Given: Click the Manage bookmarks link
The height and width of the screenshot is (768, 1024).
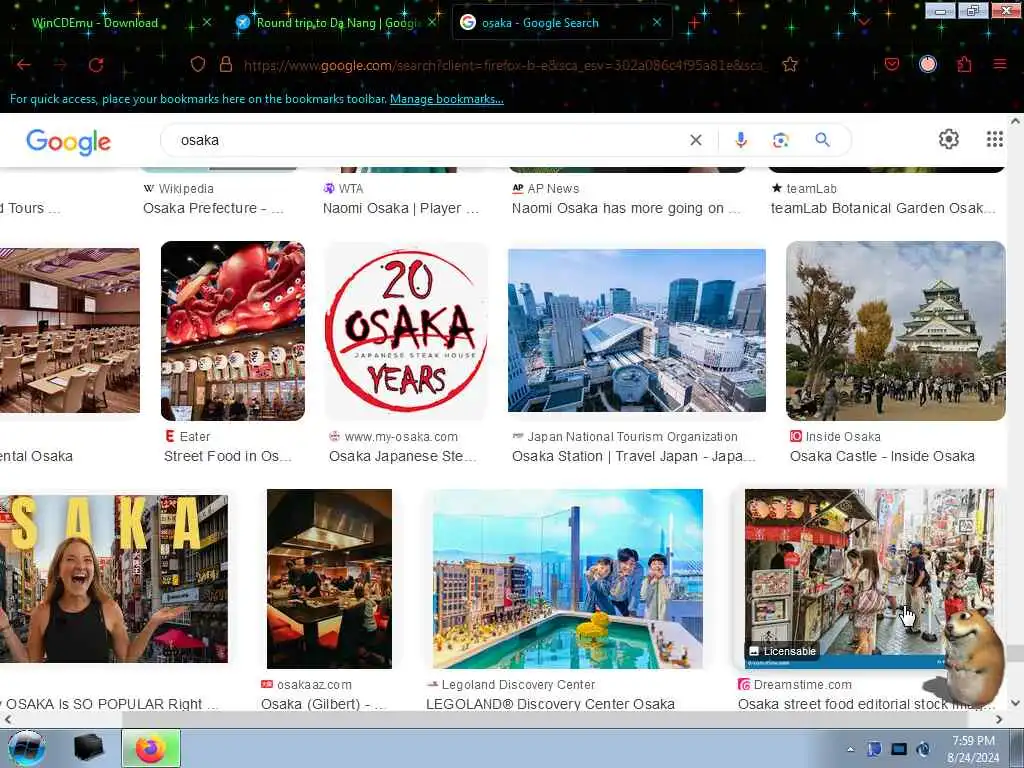Looking at the screenshot, I should [x=447, y=99].
